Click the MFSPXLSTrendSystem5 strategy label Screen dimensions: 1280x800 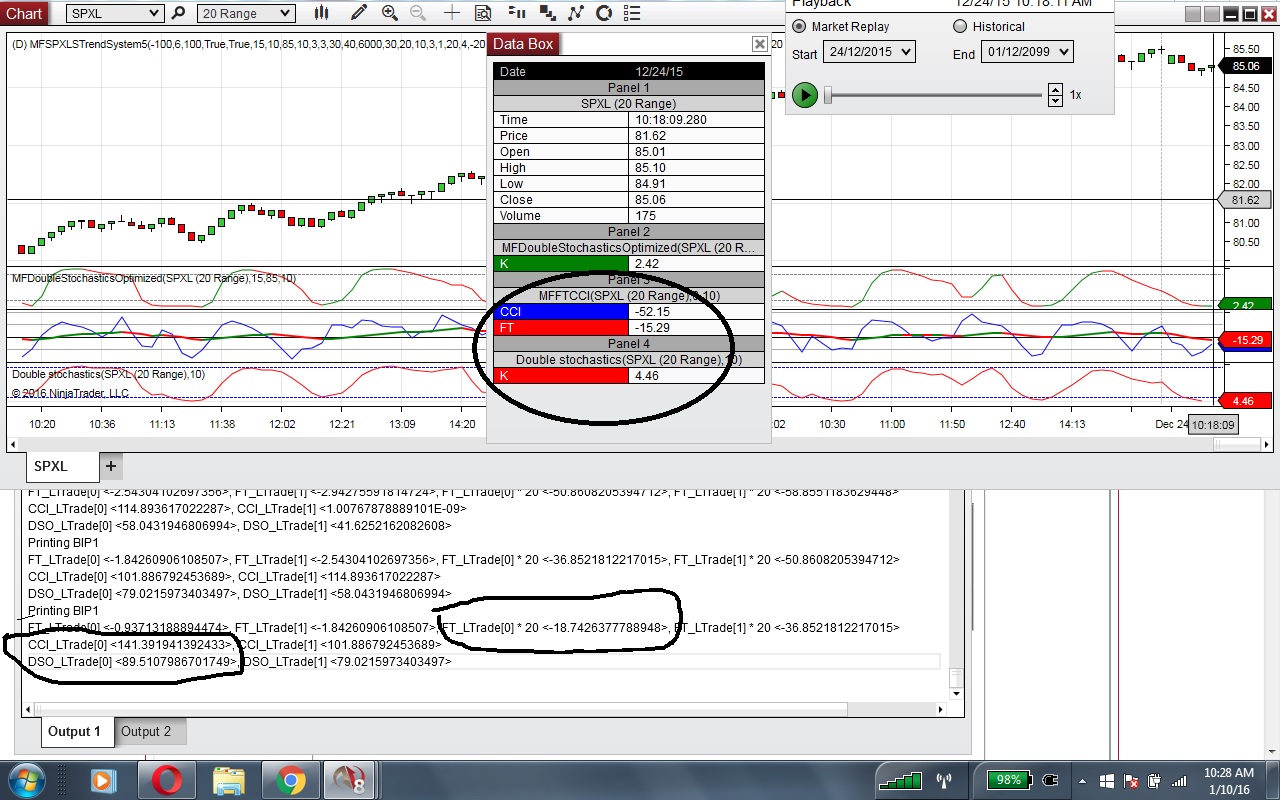tap(247, 44)
